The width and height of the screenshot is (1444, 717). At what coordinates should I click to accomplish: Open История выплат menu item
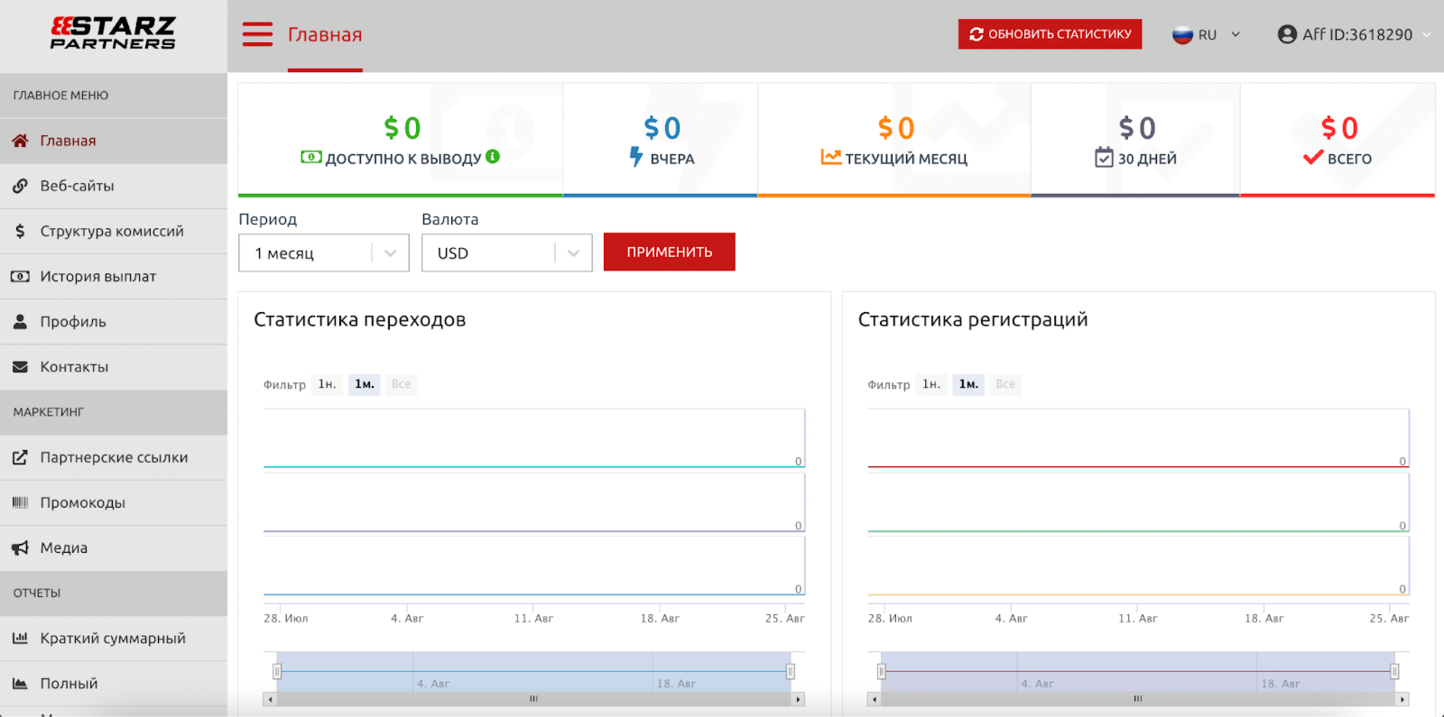pos(98,276)
